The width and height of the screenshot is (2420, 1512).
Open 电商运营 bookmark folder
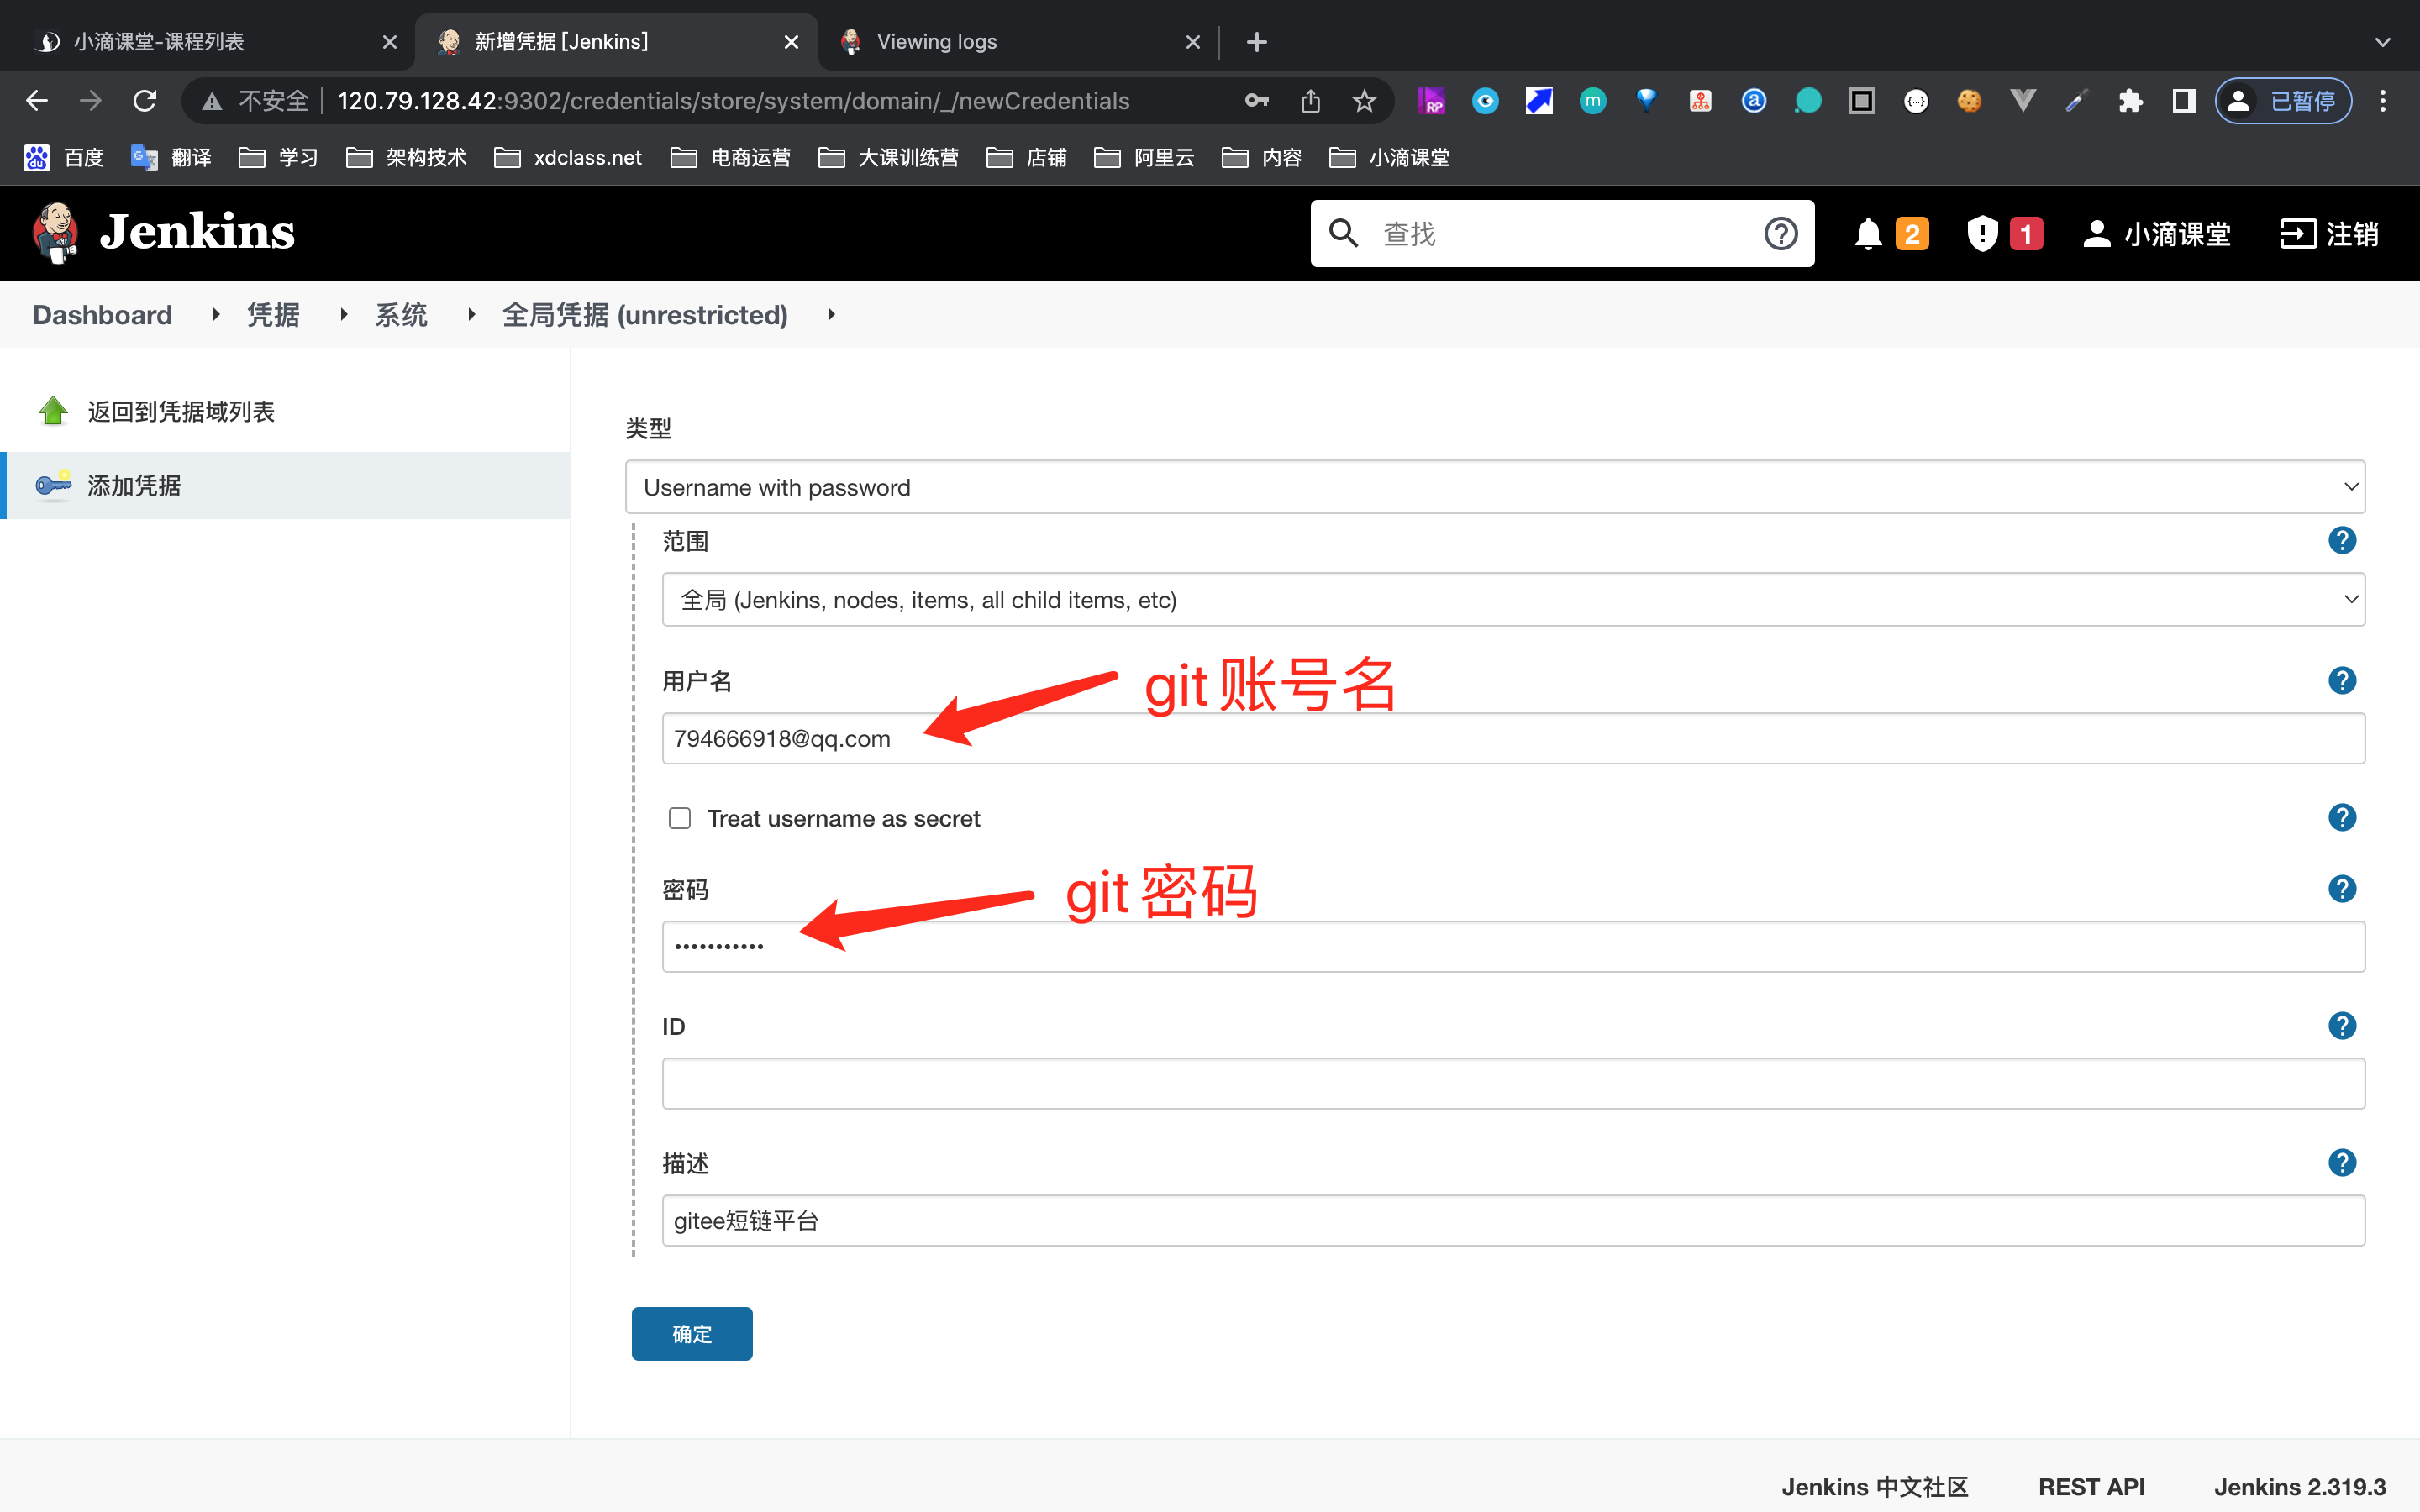tap(731, 158)
